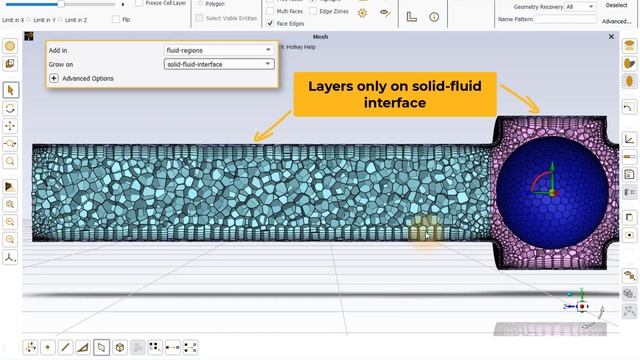Click the four-node connector icon

(x=190, y=347)
